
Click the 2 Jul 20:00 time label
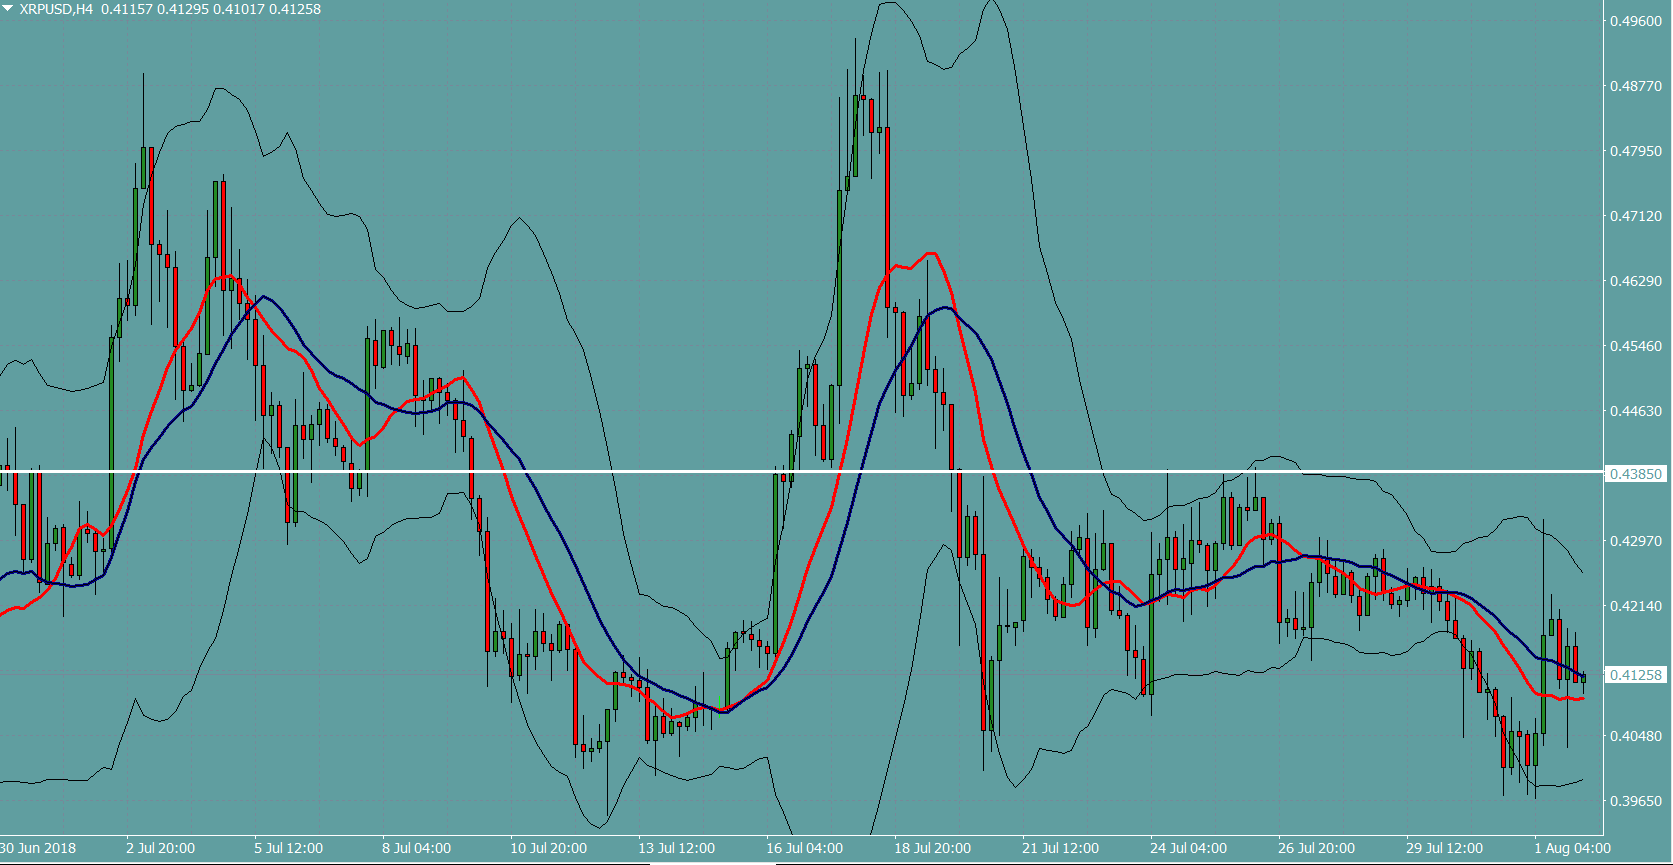tap(161, 848)
